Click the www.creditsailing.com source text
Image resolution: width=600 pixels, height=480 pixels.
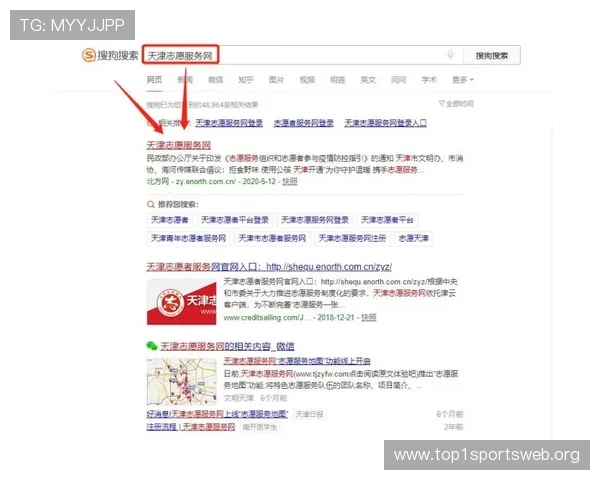pyautogui.click(x=266, y=317)
